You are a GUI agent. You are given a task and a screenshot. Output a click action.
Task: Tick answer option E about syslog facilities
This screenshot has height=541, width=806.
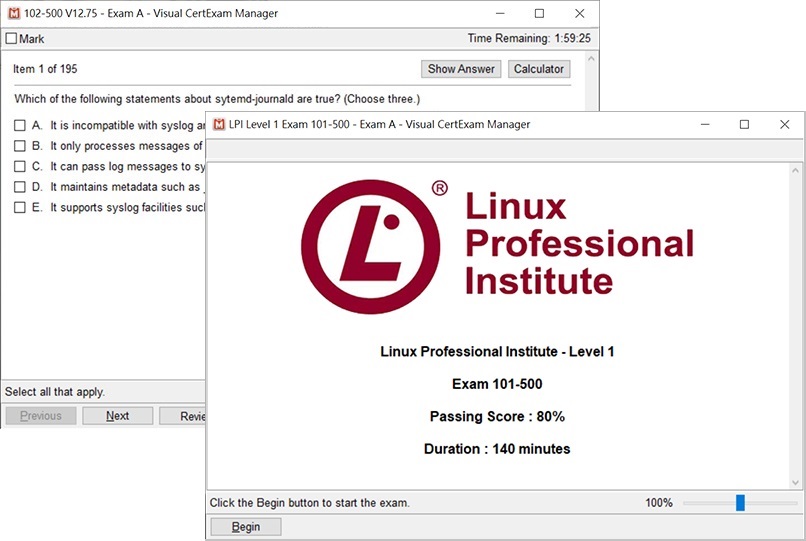coord(20,208)
